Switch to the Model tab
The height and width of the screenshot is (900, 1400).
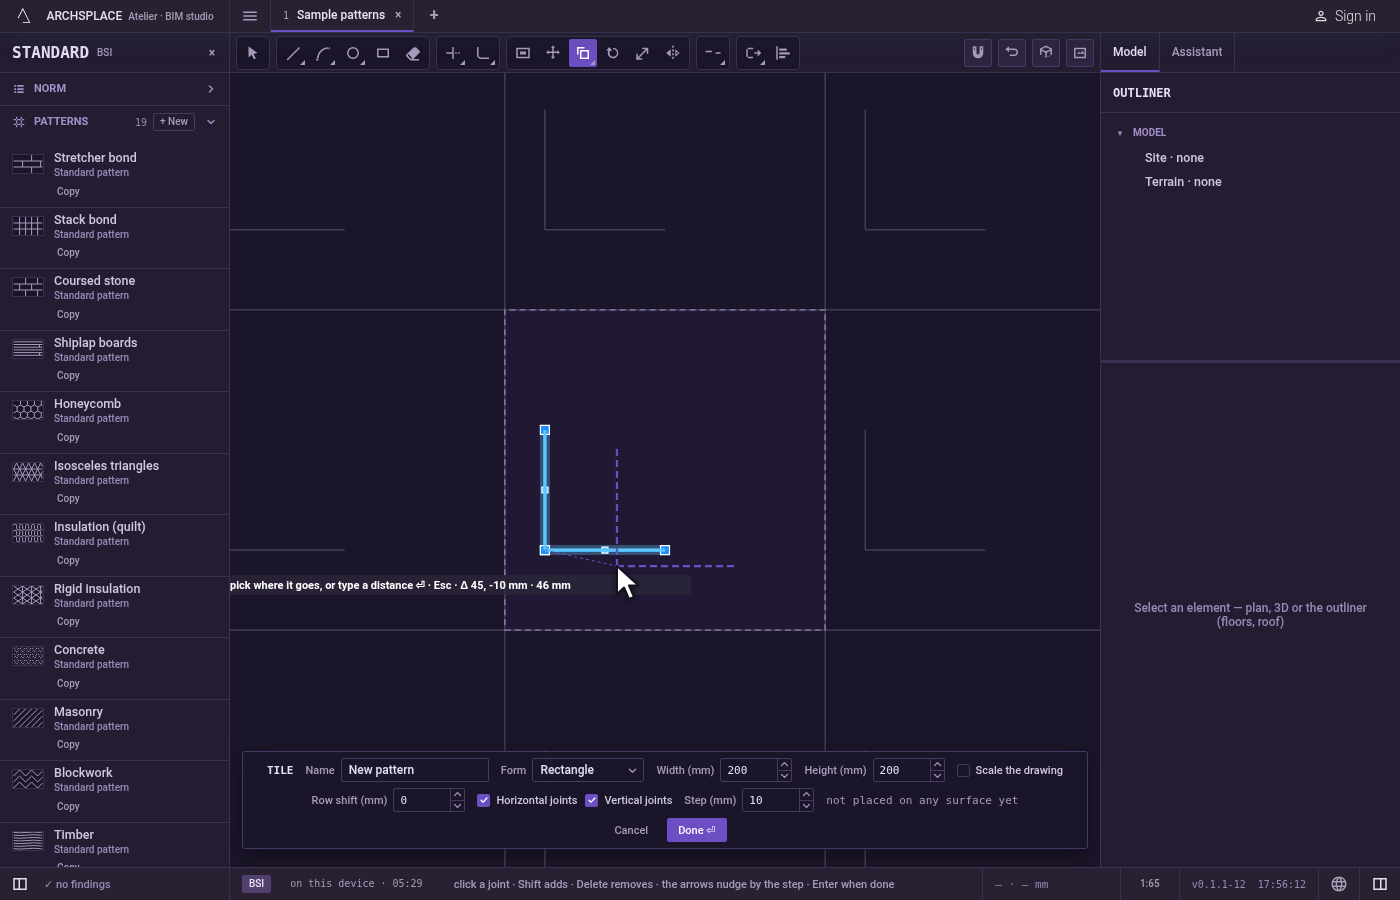(1130, 52)
